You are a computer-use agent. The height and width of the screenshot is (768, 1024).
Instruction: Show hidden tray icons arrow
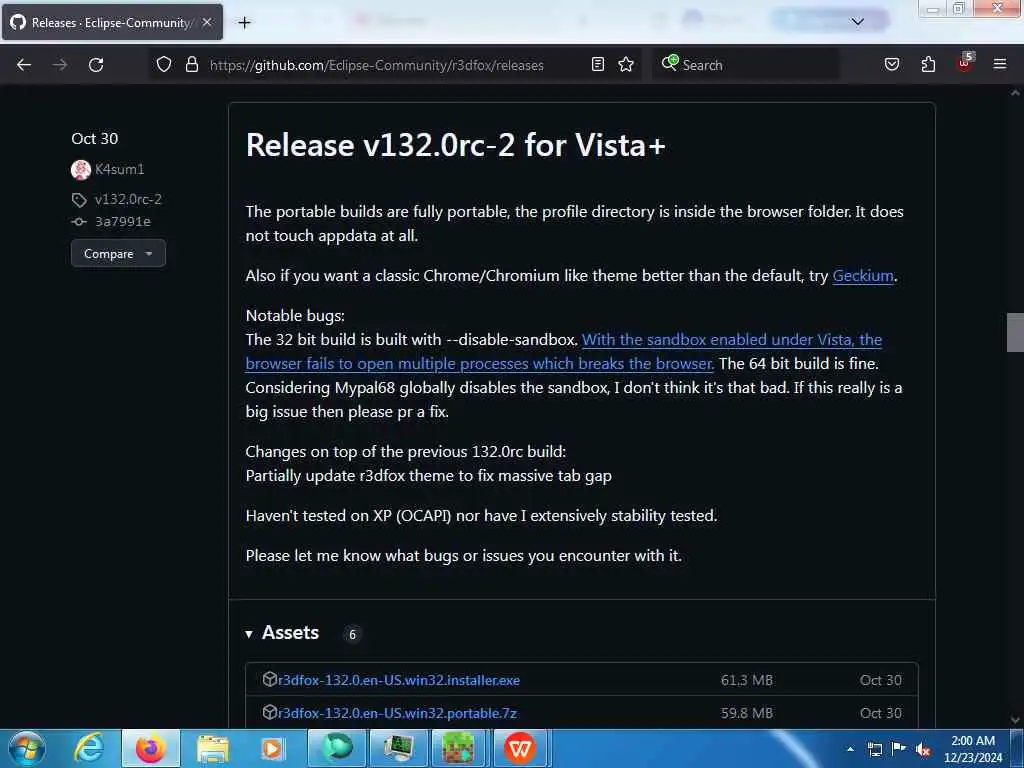point(850,749)
